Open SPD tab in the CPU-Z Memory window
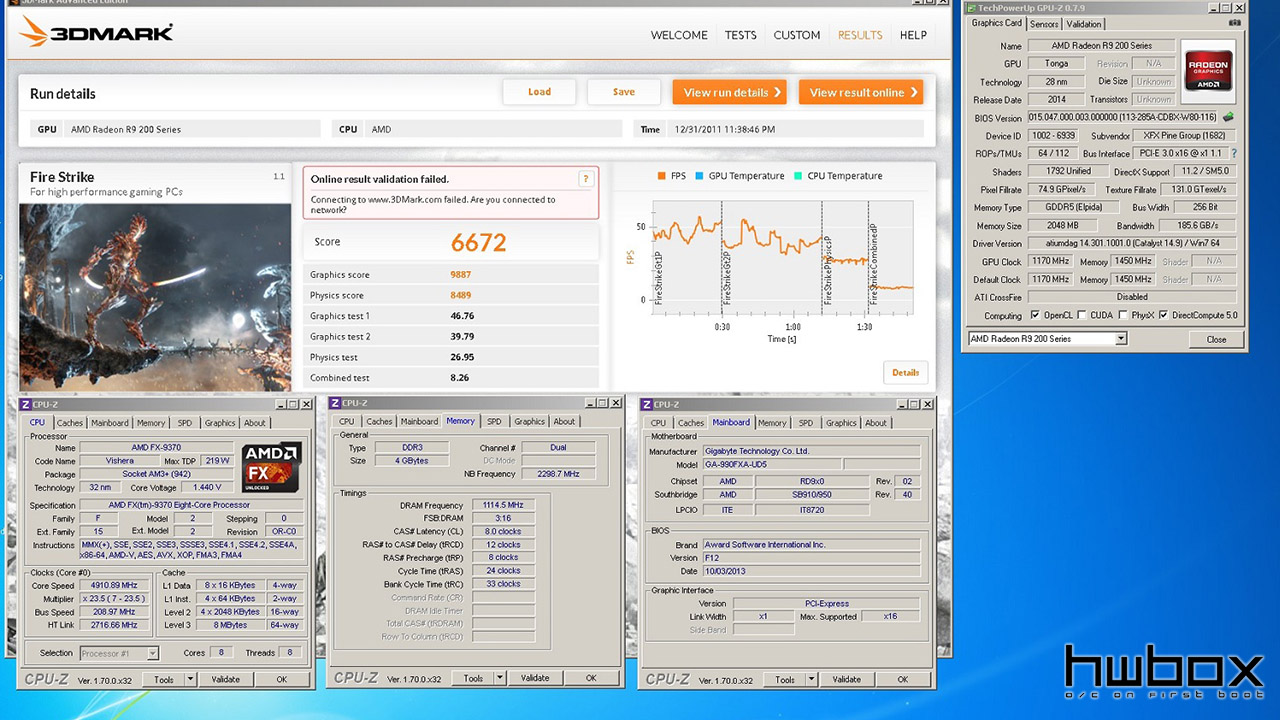 [494, 421]
